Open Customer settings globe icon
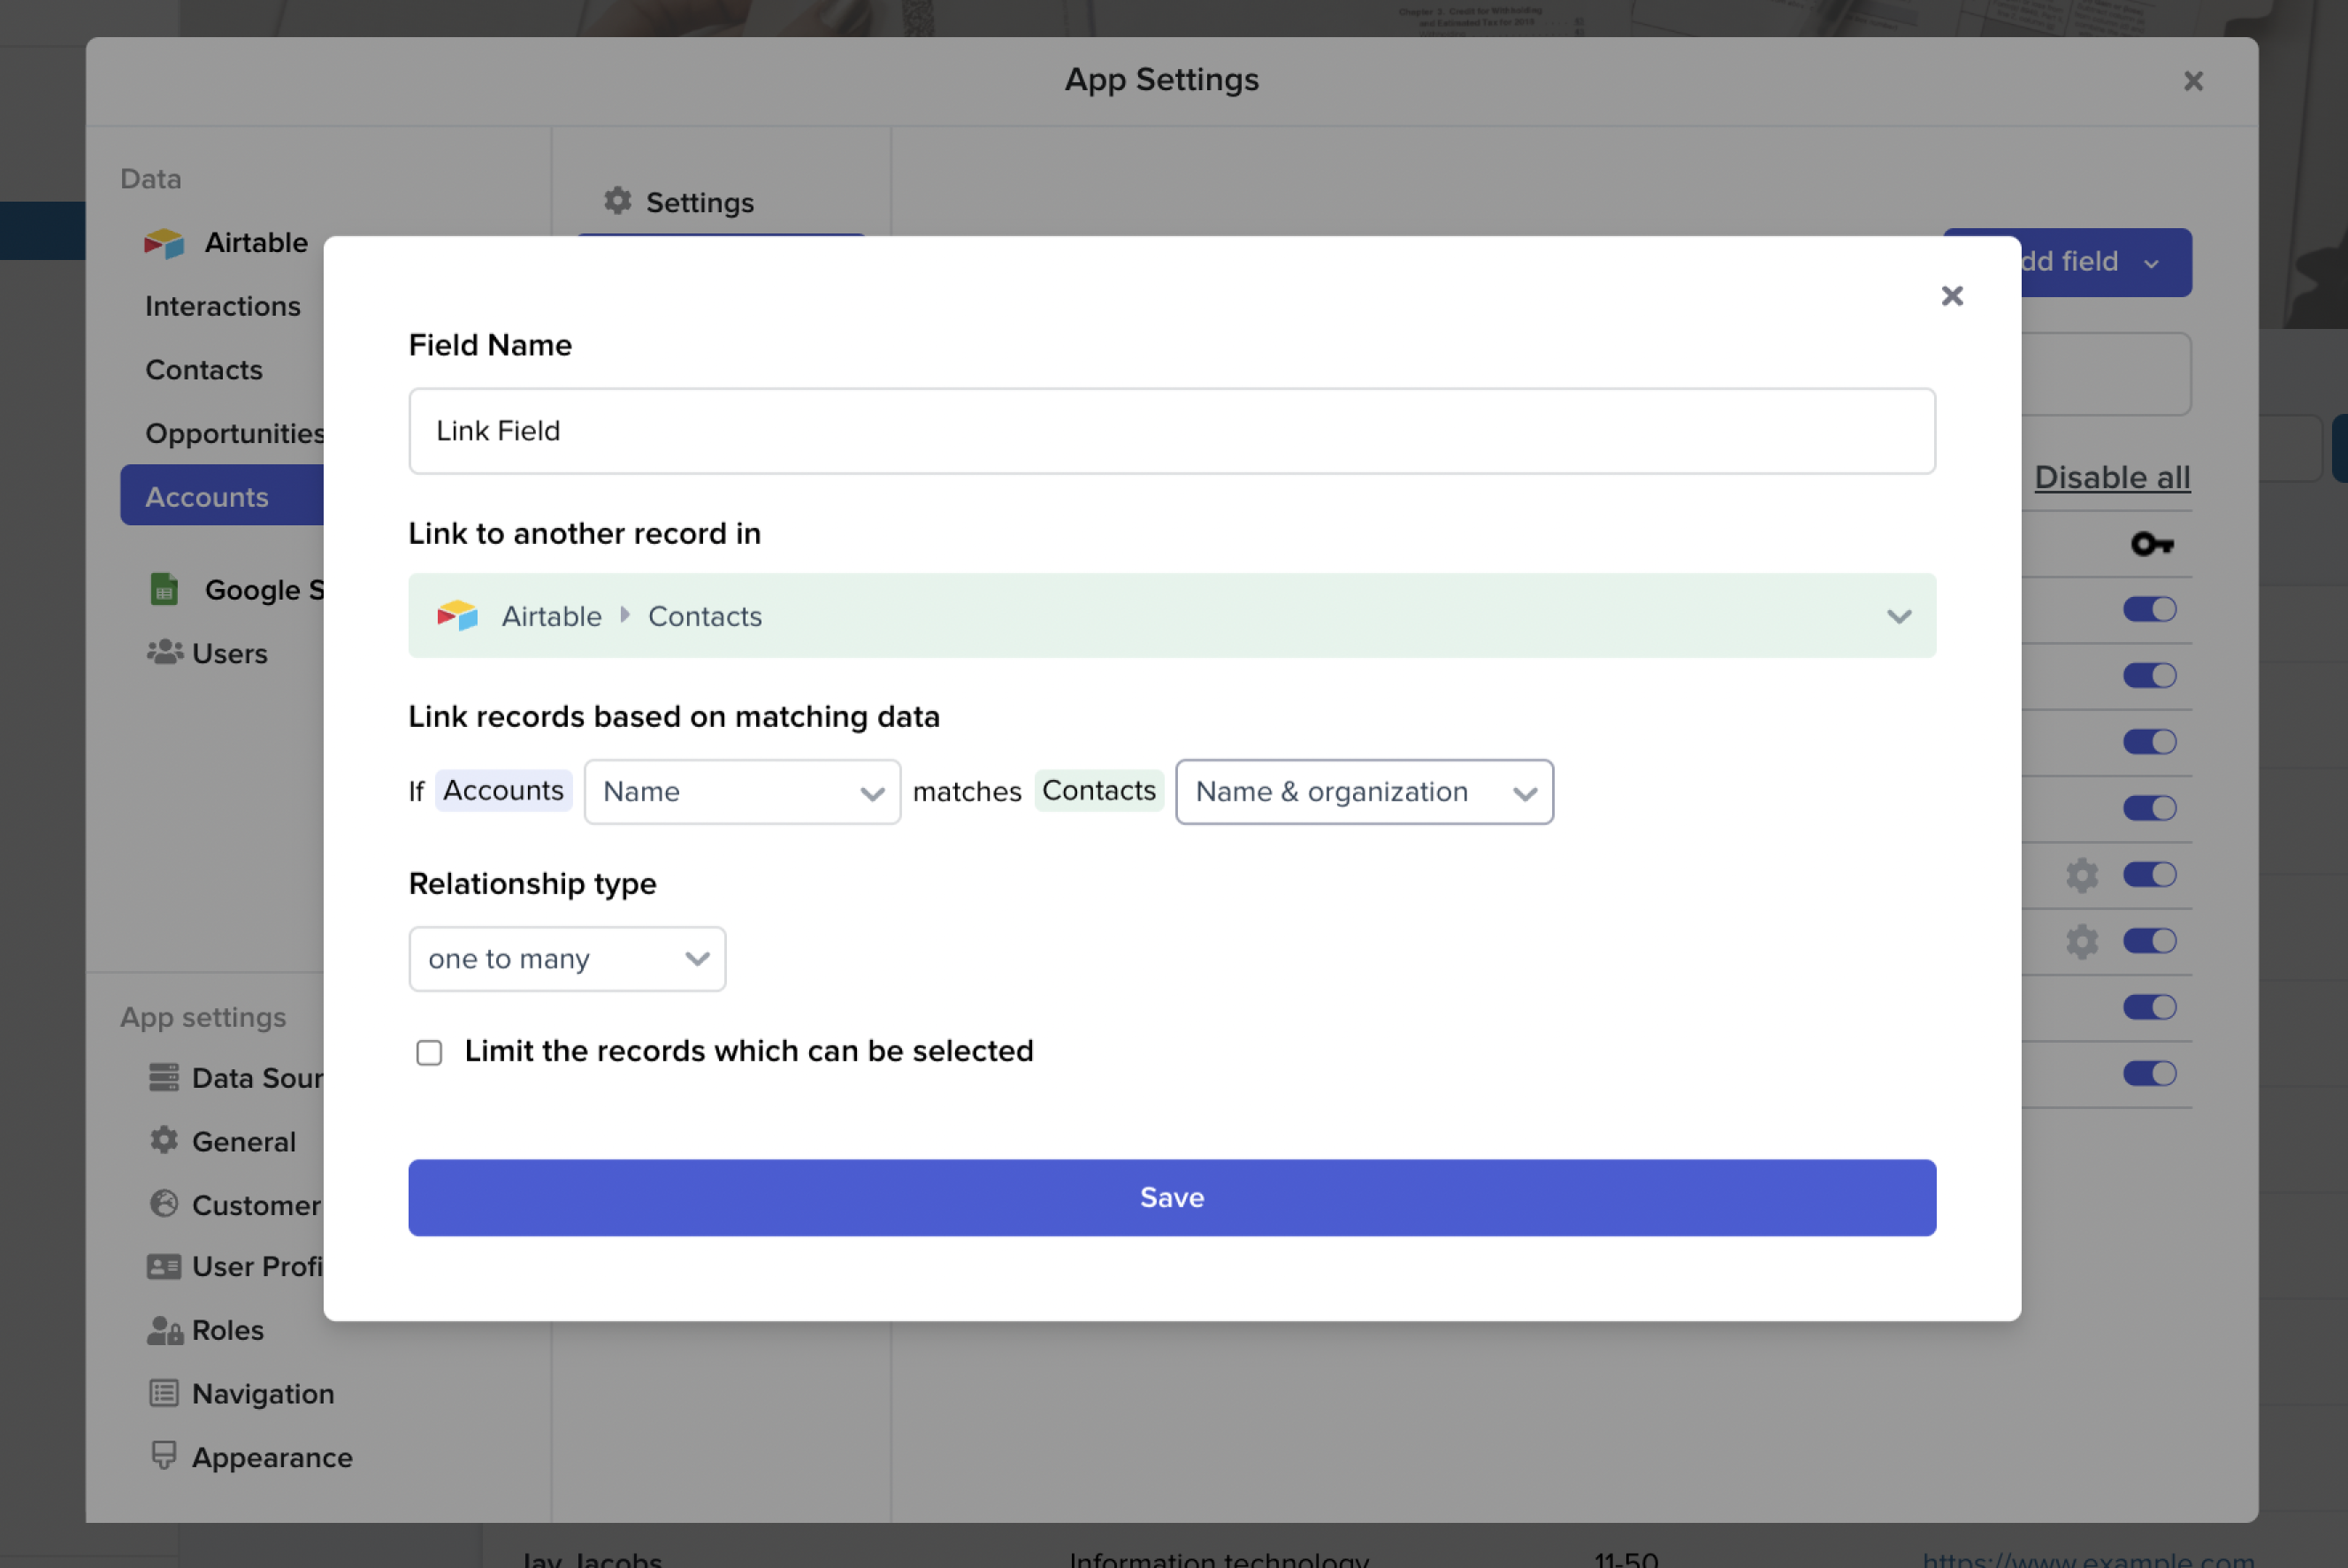This screenshot has height=1568, width=2348. 163,1203
